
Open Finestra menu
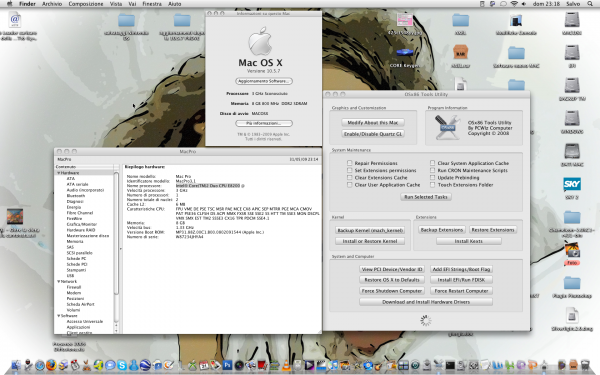click(152, 4)
